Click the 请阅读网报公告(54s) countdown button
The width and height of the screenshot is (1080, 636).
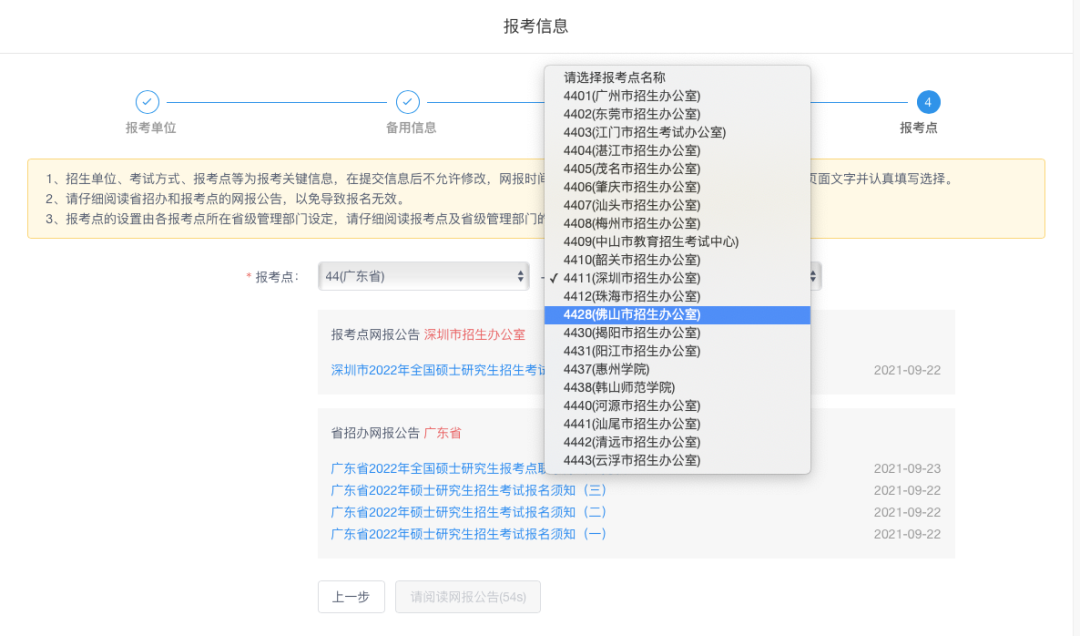(x=467, y=597)
